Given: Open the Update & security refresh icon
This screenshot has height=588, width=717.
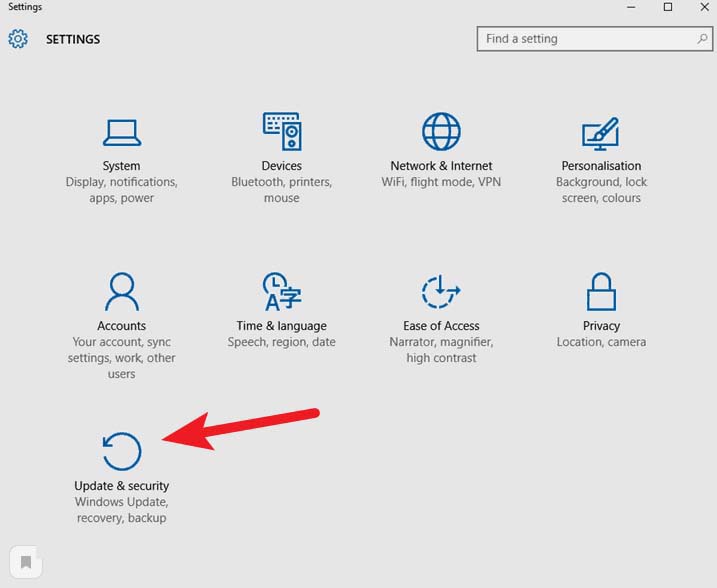Looking at the screenshot, I should tap(122, 451).
